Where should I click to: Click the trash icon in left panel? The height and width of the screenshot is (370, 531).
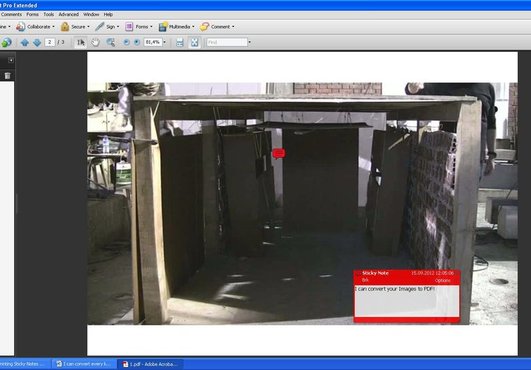coord(7,75)
